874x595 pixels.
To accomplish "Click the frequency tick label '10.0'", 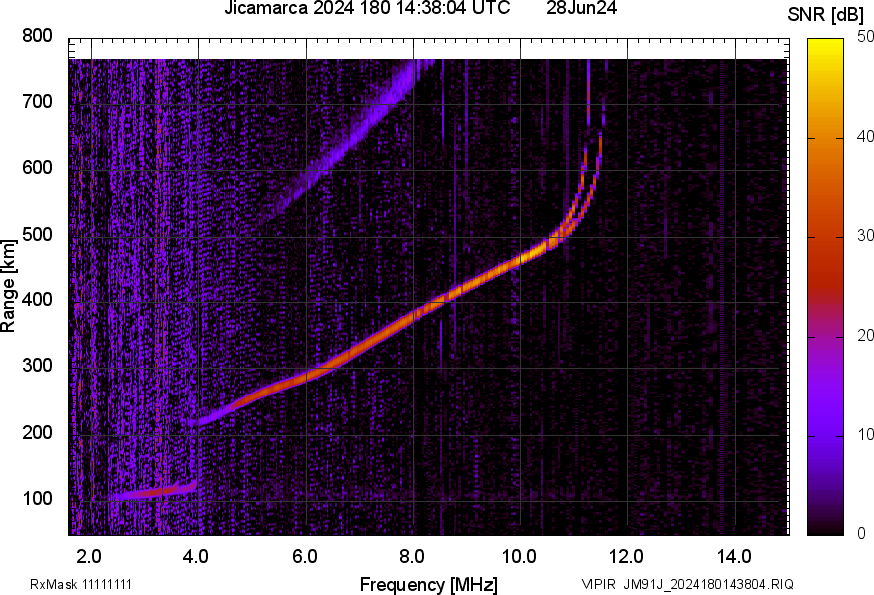I will coord(519,556).
